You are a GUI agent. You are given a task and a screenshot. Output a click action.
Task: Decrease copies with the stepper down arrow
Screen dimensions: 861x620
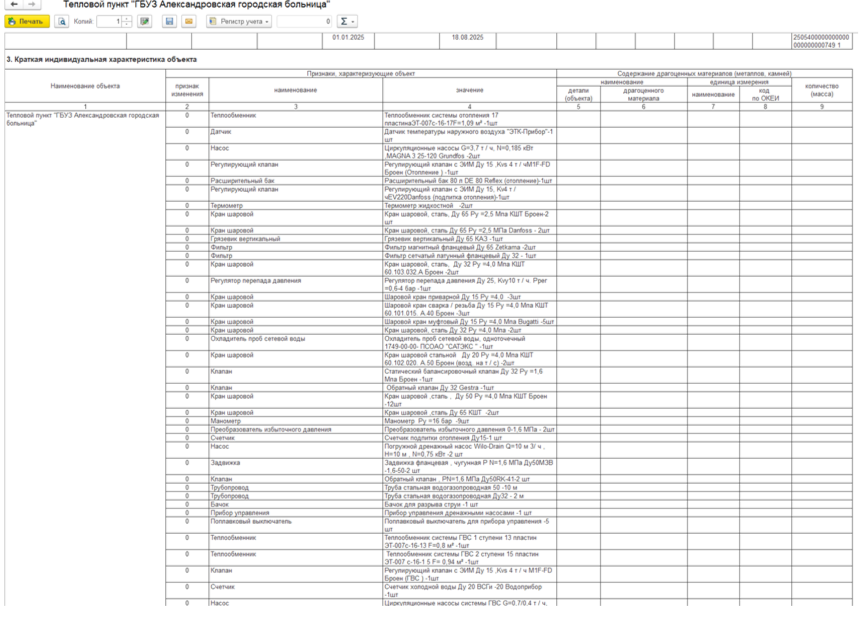127,25
